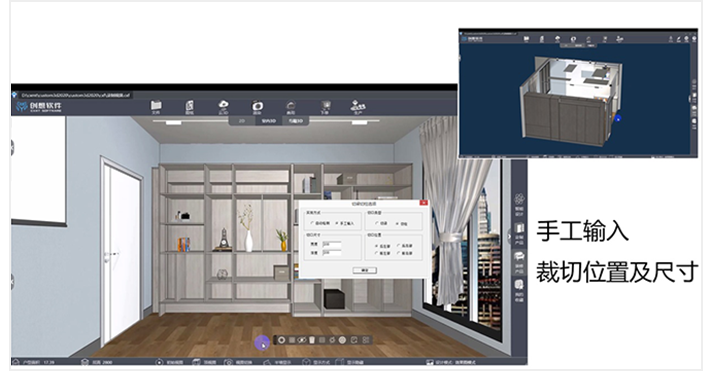The width and height of the screenshot is (707, 377).
Task: Expand the left panel arrow near whiteboard
Action: click(x=13, y=147)
